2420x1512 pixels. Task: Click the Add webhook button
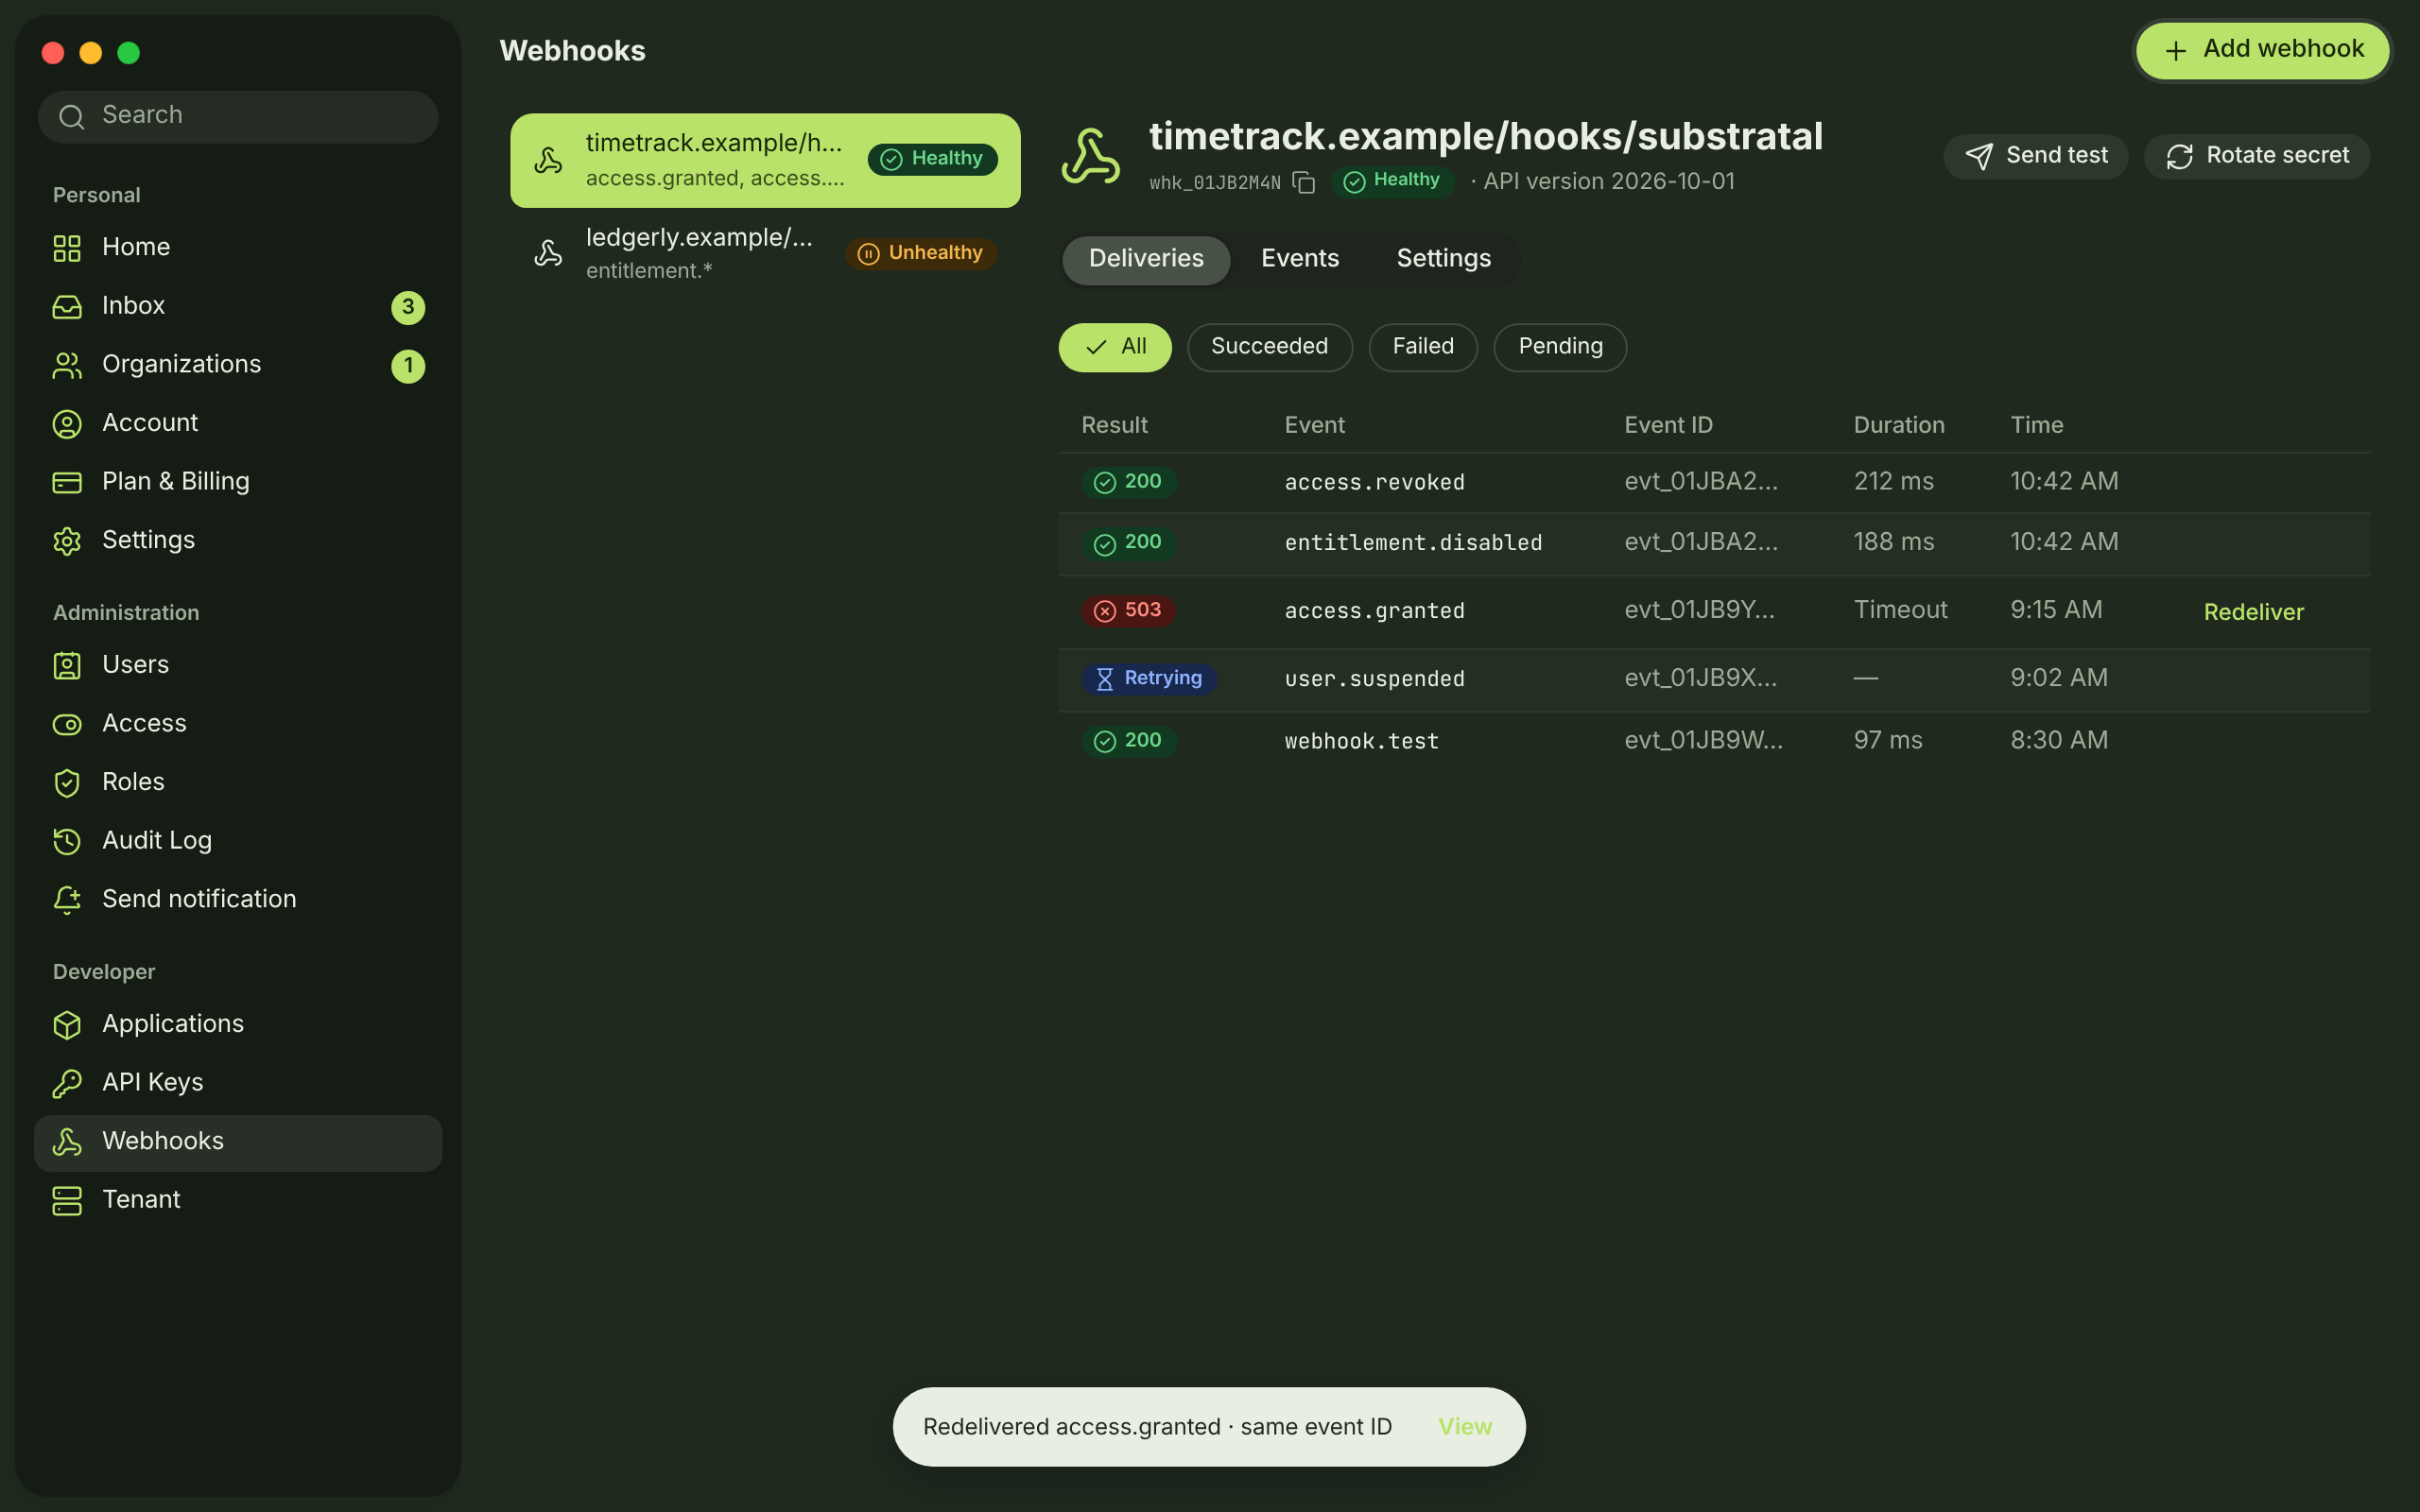point(2263,51)
